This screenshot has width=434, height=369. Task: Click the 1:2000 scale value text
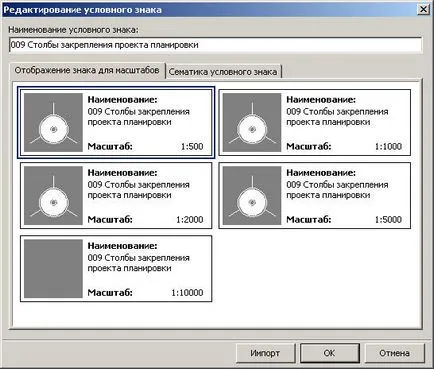(x=190, y=219)
